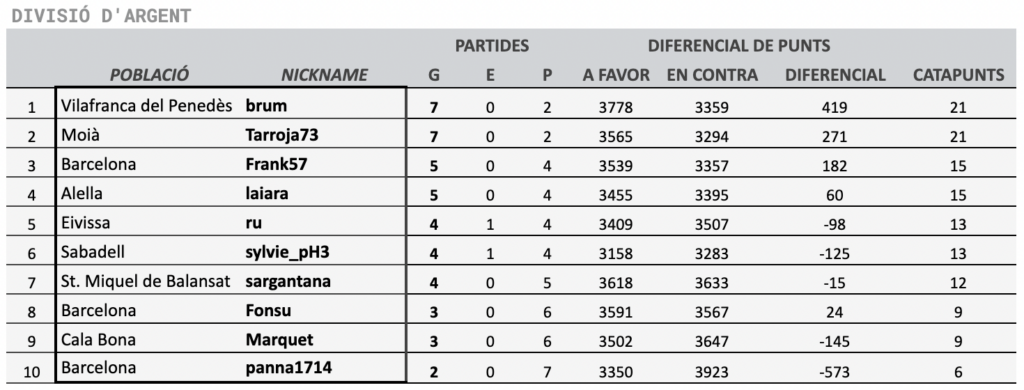Select the differential value 419

(835, 107)
